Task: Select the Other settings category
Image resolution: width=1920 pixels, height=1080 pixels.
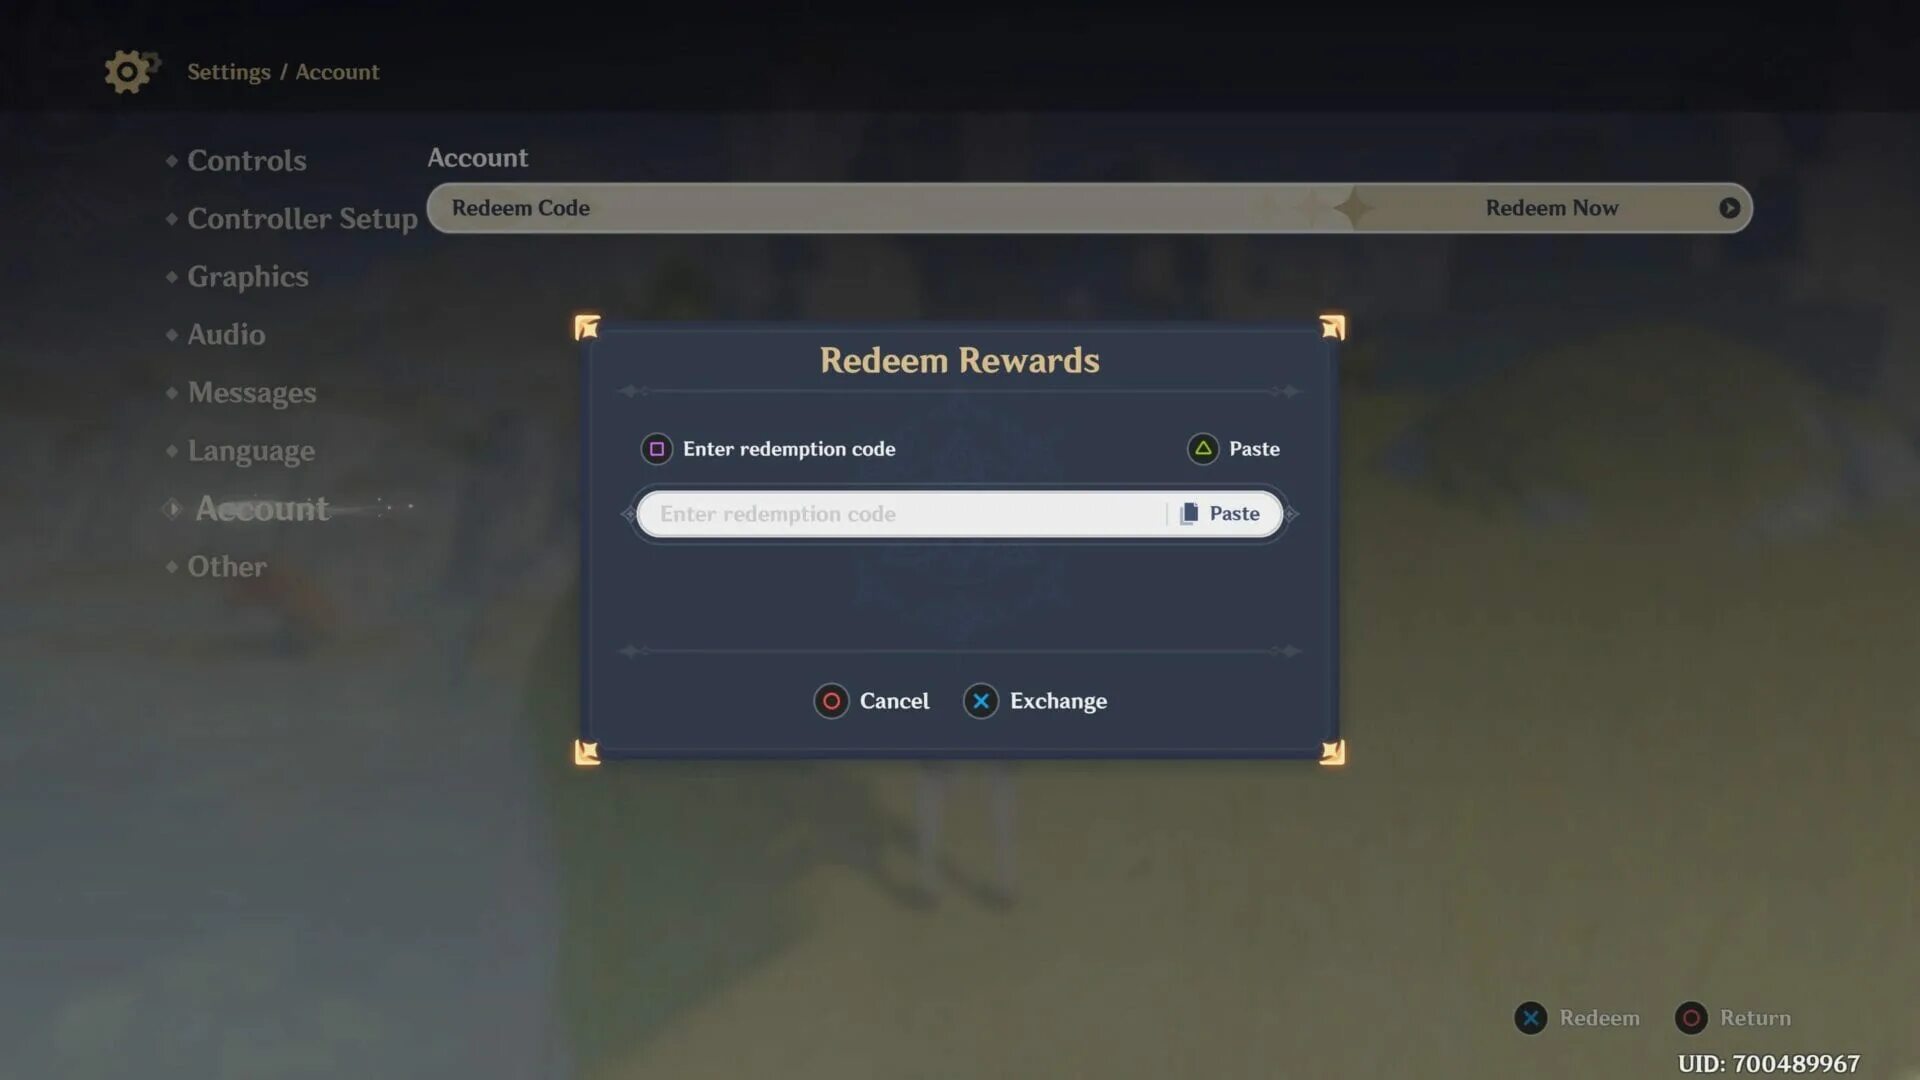Action: pyautogui.click(x=227, y=567)
